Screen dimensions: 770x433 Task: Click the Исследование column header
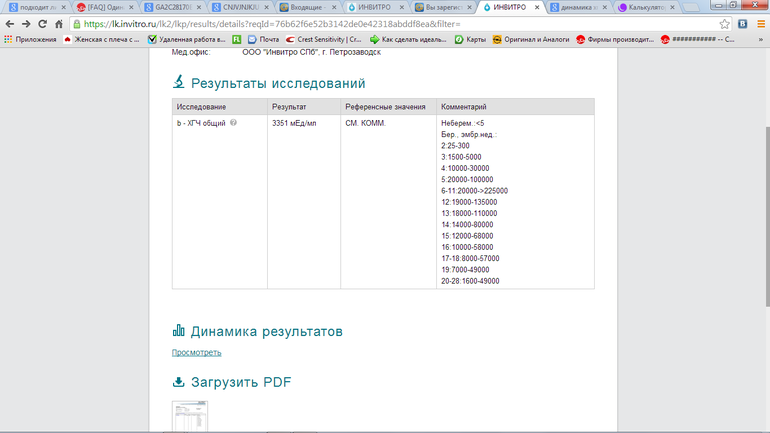click(201, 107)
